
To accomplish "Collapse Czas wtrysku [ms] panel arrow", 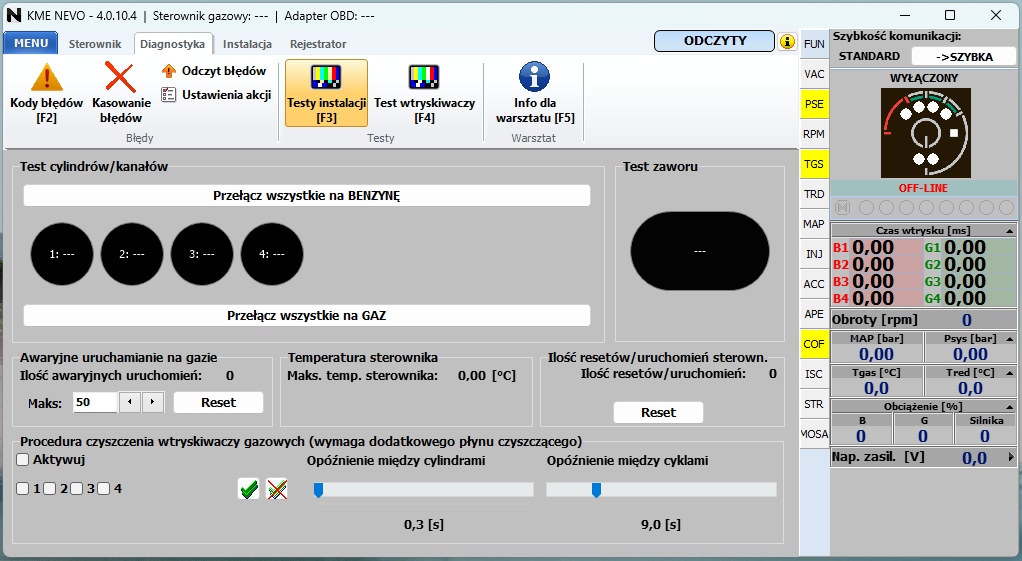I will [x=1010, y=231].
